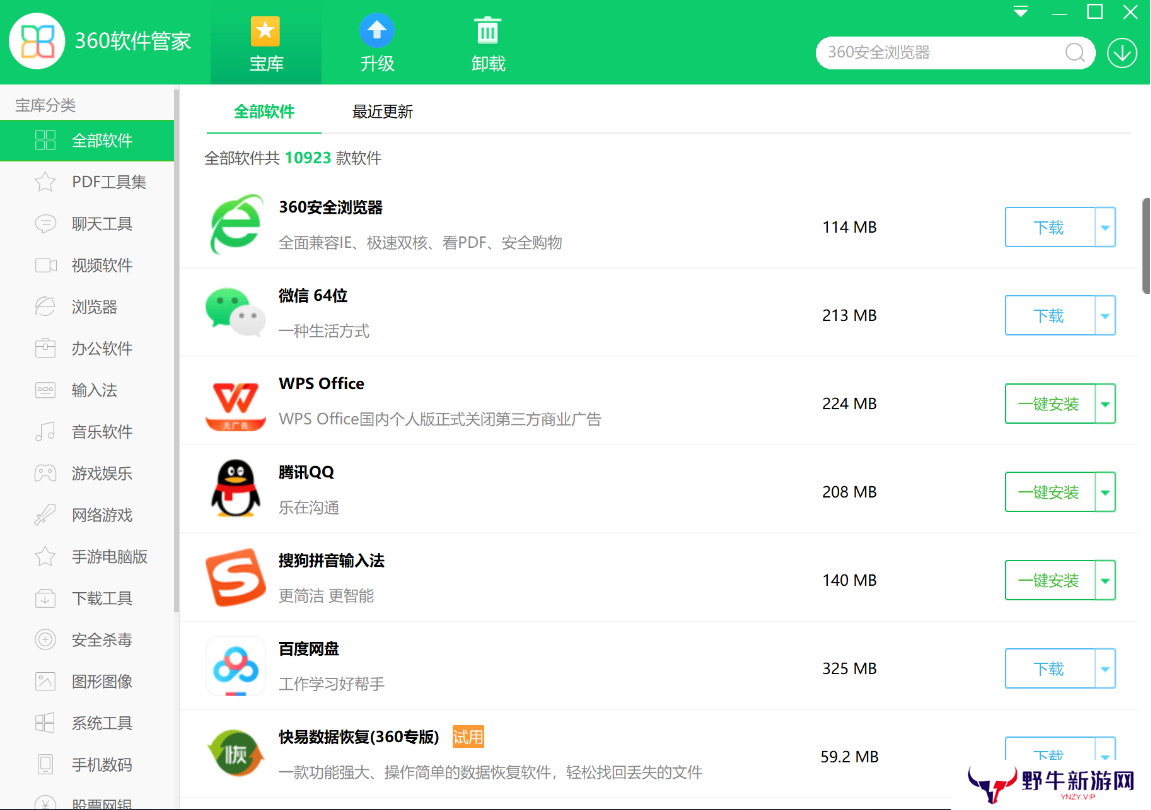Image resolution: width=1151 pixels, height=810 pixels.
Task: Open the 宝库 star tab
Action: [x=266, y=43]
